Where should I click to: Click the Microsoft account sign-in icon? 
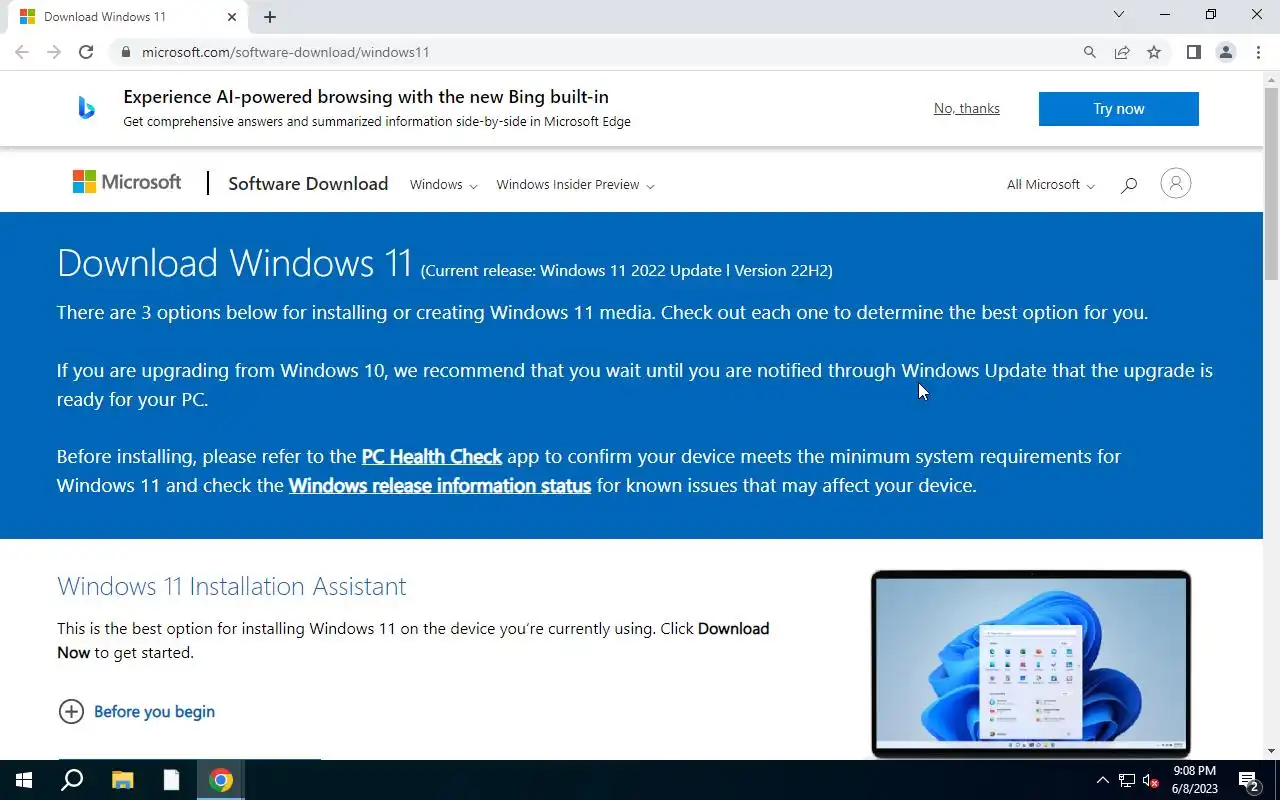(x=1175, y=183)
